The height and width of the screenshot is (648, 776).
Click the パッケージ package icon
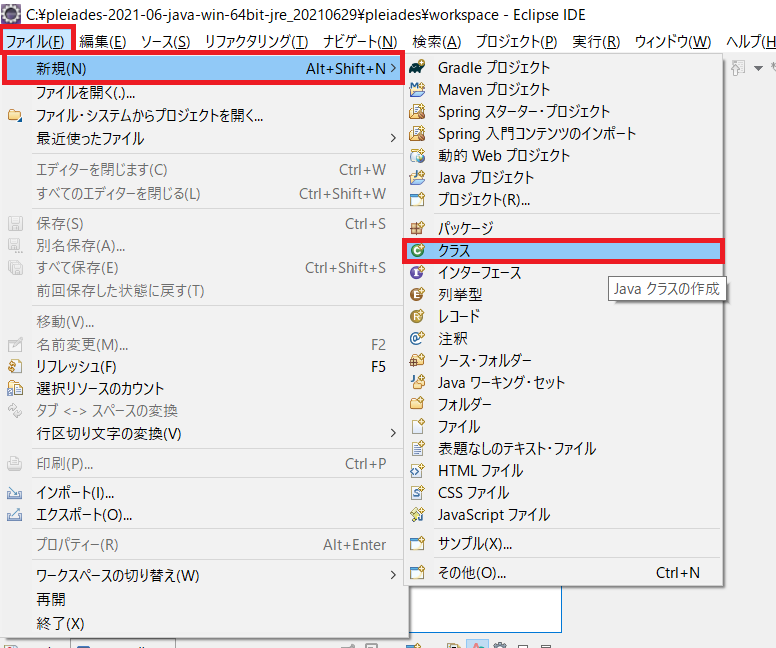[x=417, y=228]
